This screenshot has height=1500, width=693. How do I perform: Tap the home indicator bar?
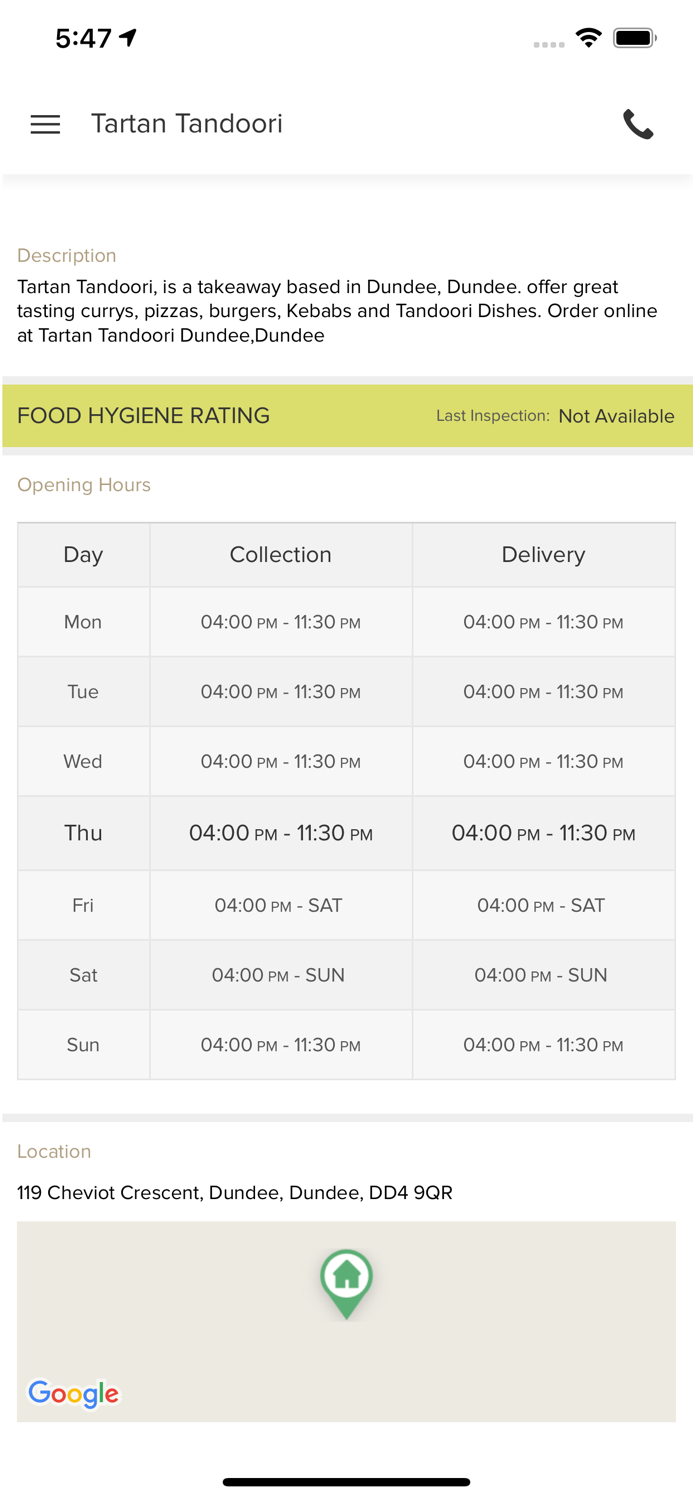pos(346,1482)
